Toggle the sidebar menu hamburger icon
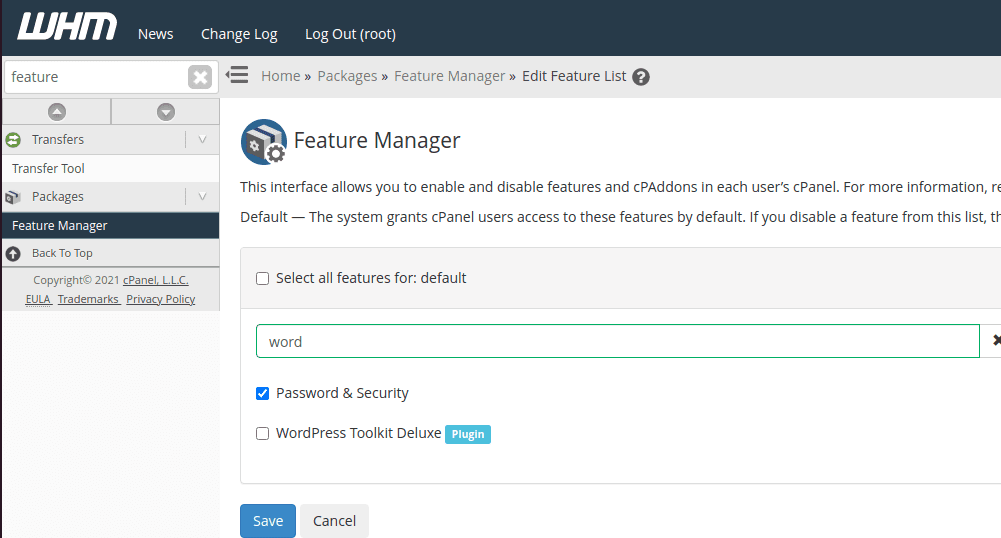Image resolution: width=1001 pixels, height=538 pixels. click(237, 75)
